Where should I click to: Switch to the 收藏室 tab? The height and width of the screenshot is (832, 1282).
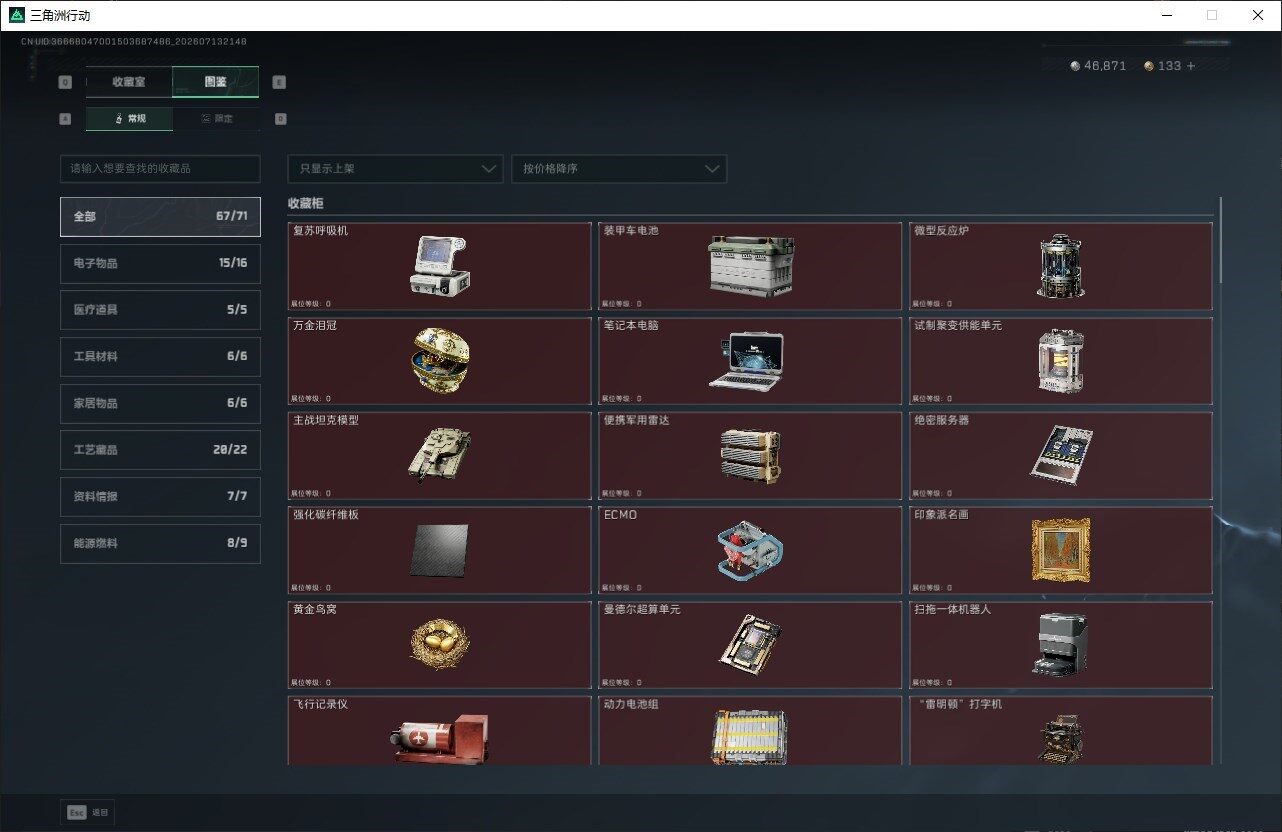129,82
